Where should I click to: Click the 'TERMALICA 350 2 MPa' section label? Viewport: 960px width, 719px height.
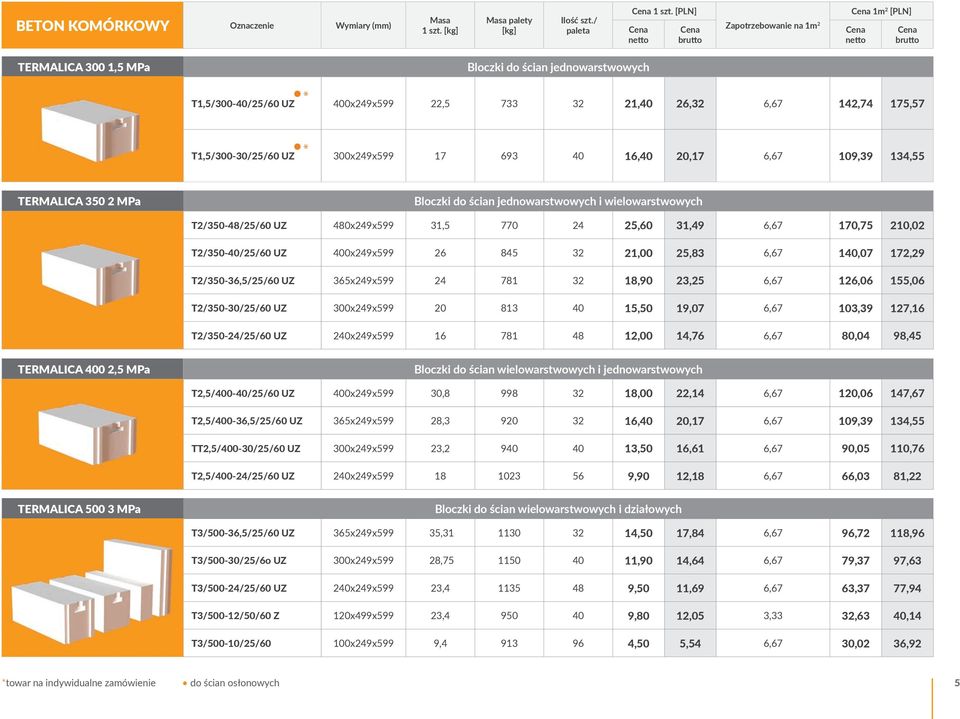[x=79, y=201]
